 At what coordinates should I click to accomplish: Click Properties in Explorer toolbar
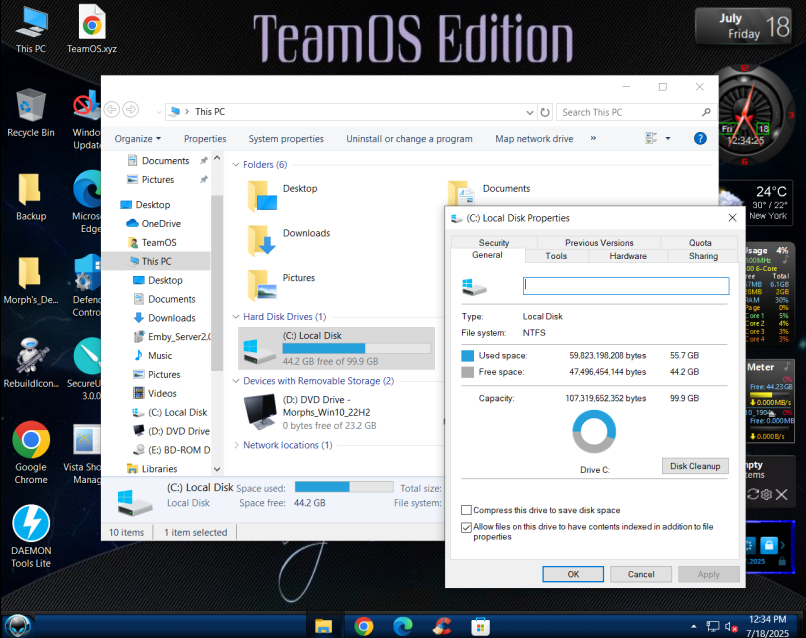pos(205,139)
